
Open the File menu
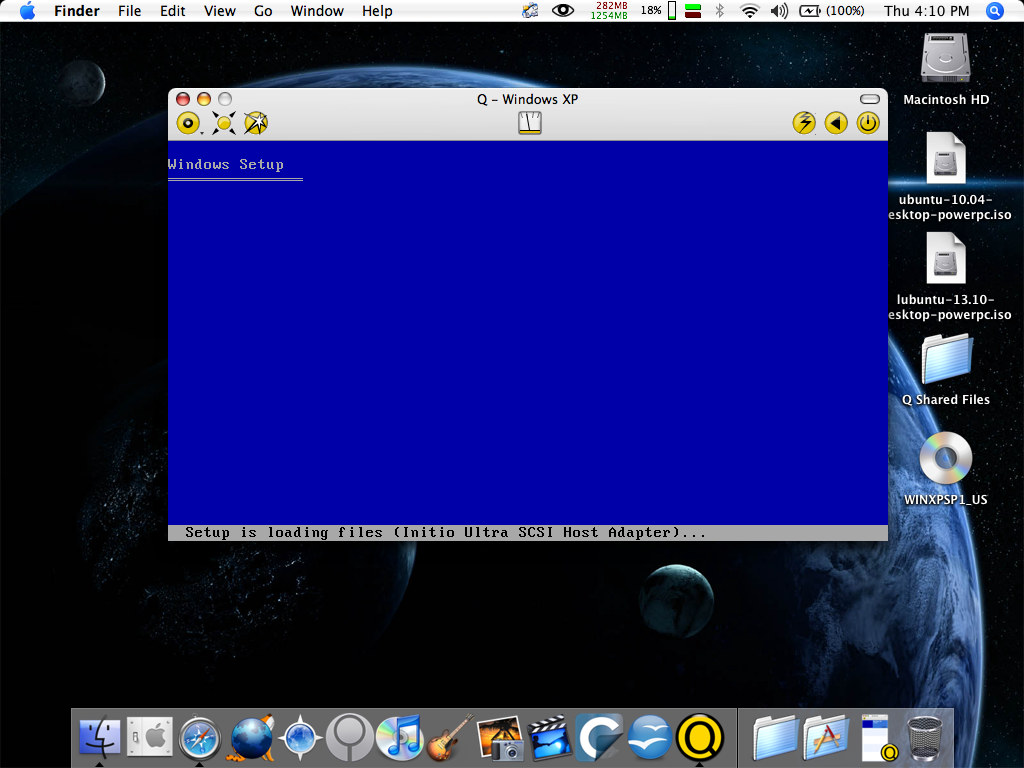129,11
